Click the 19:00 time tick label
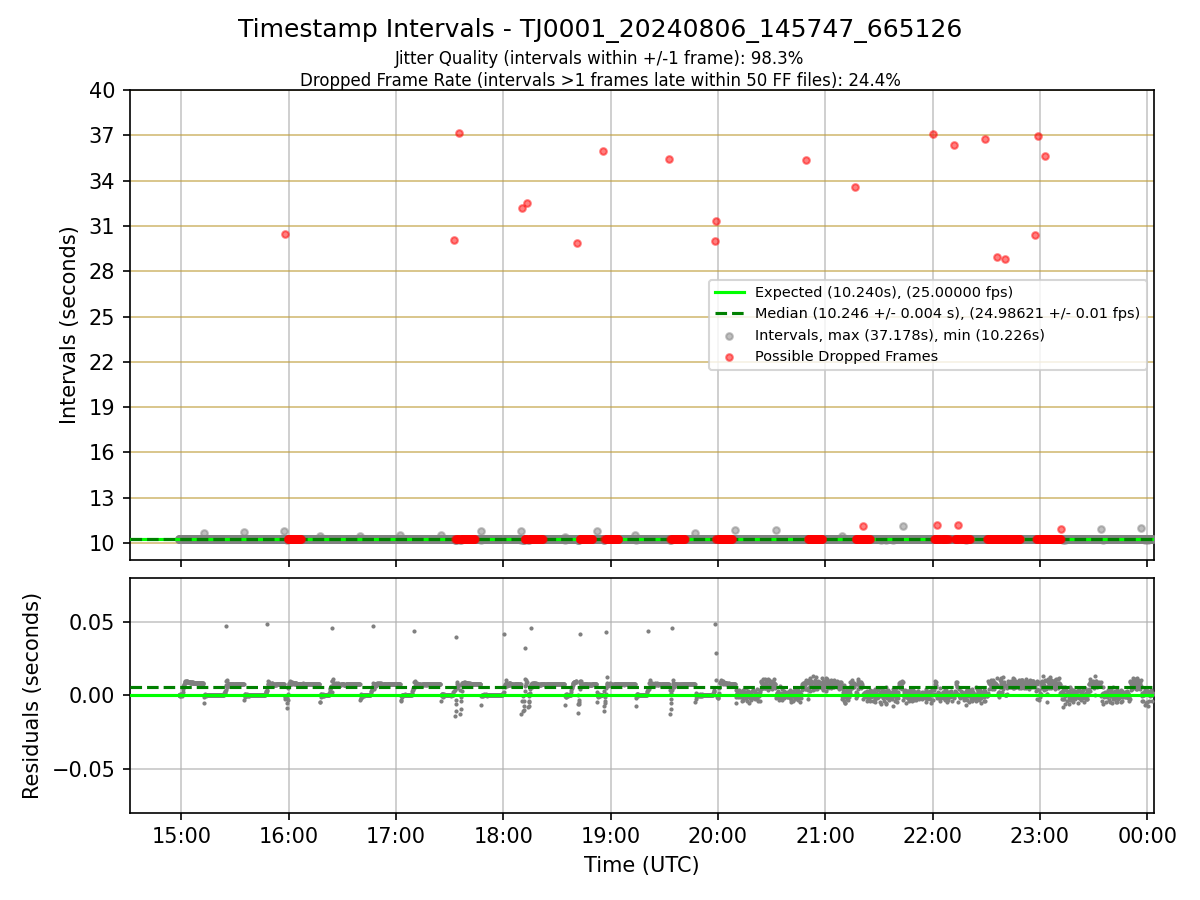 pos(610,835)
